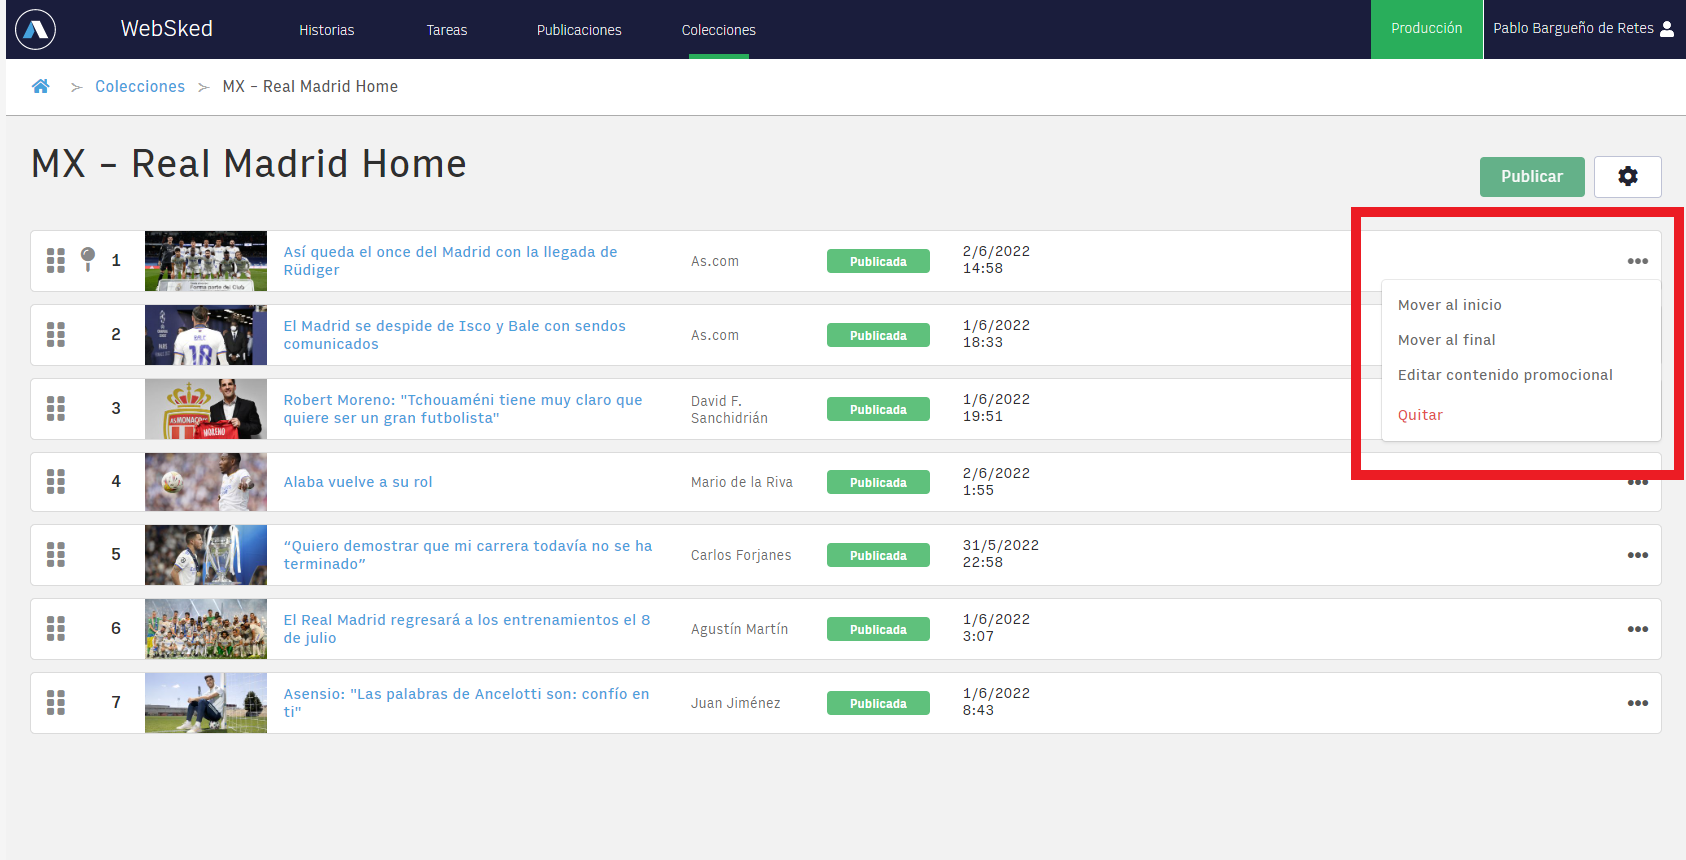The height and width of the screenshot is (860, 1686).
Task: Click thumbnail of Asensio story
Action: 206,703
